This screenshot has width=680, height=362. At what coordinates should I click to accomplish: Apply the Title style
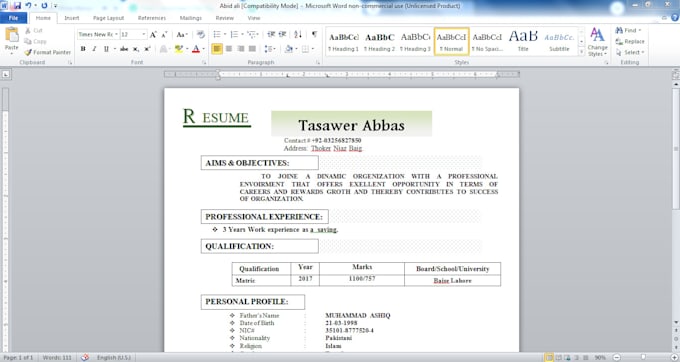click(523, 42)
